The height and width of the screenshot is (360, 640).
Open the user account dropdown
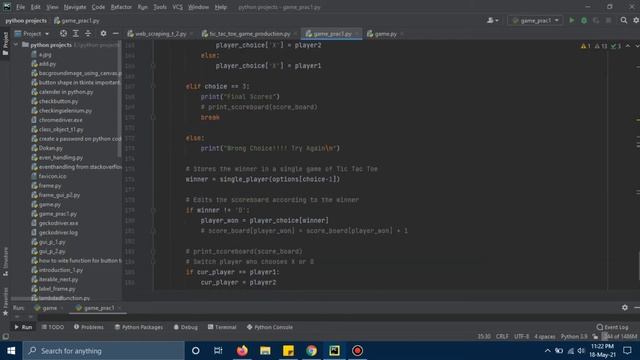click(x=493, y=20)
